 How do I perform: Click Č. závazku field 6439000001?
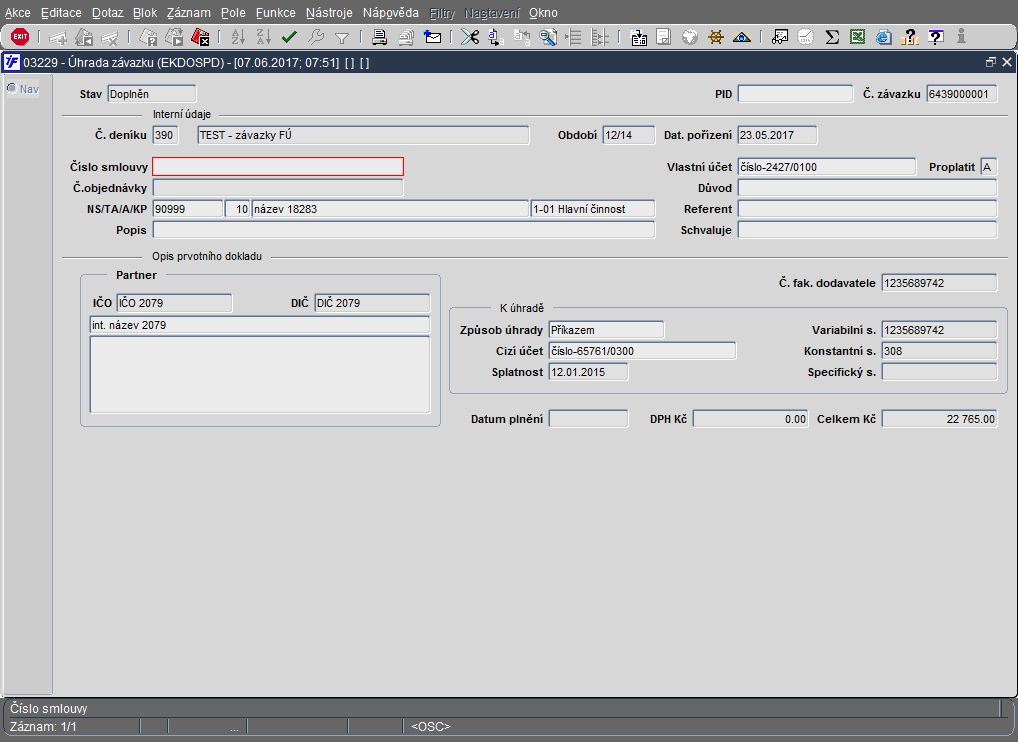tap(962, 94)
